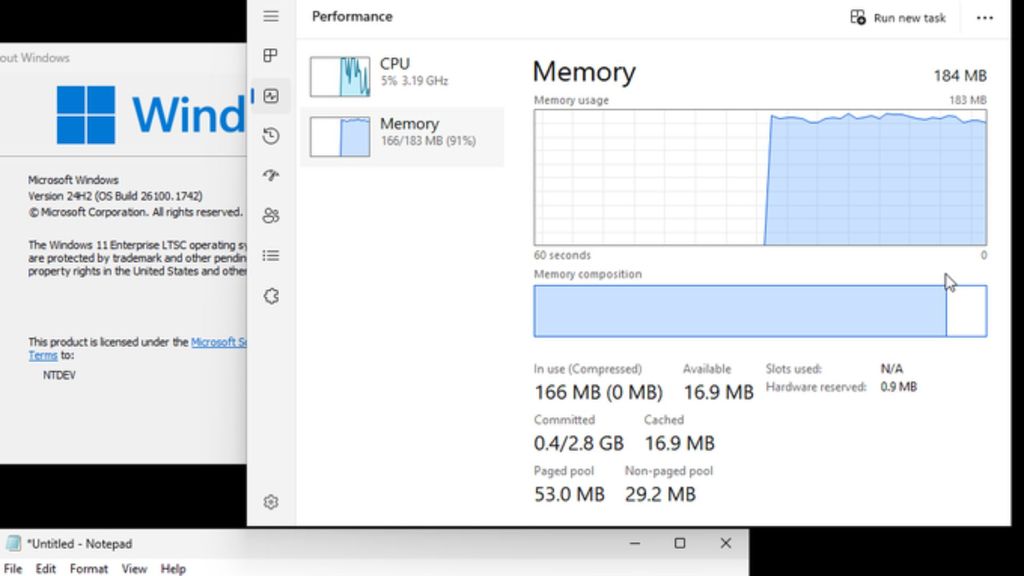This screenshot has height=576, width=1024.
Task: Open the Users page
Action: pos(270,216)
